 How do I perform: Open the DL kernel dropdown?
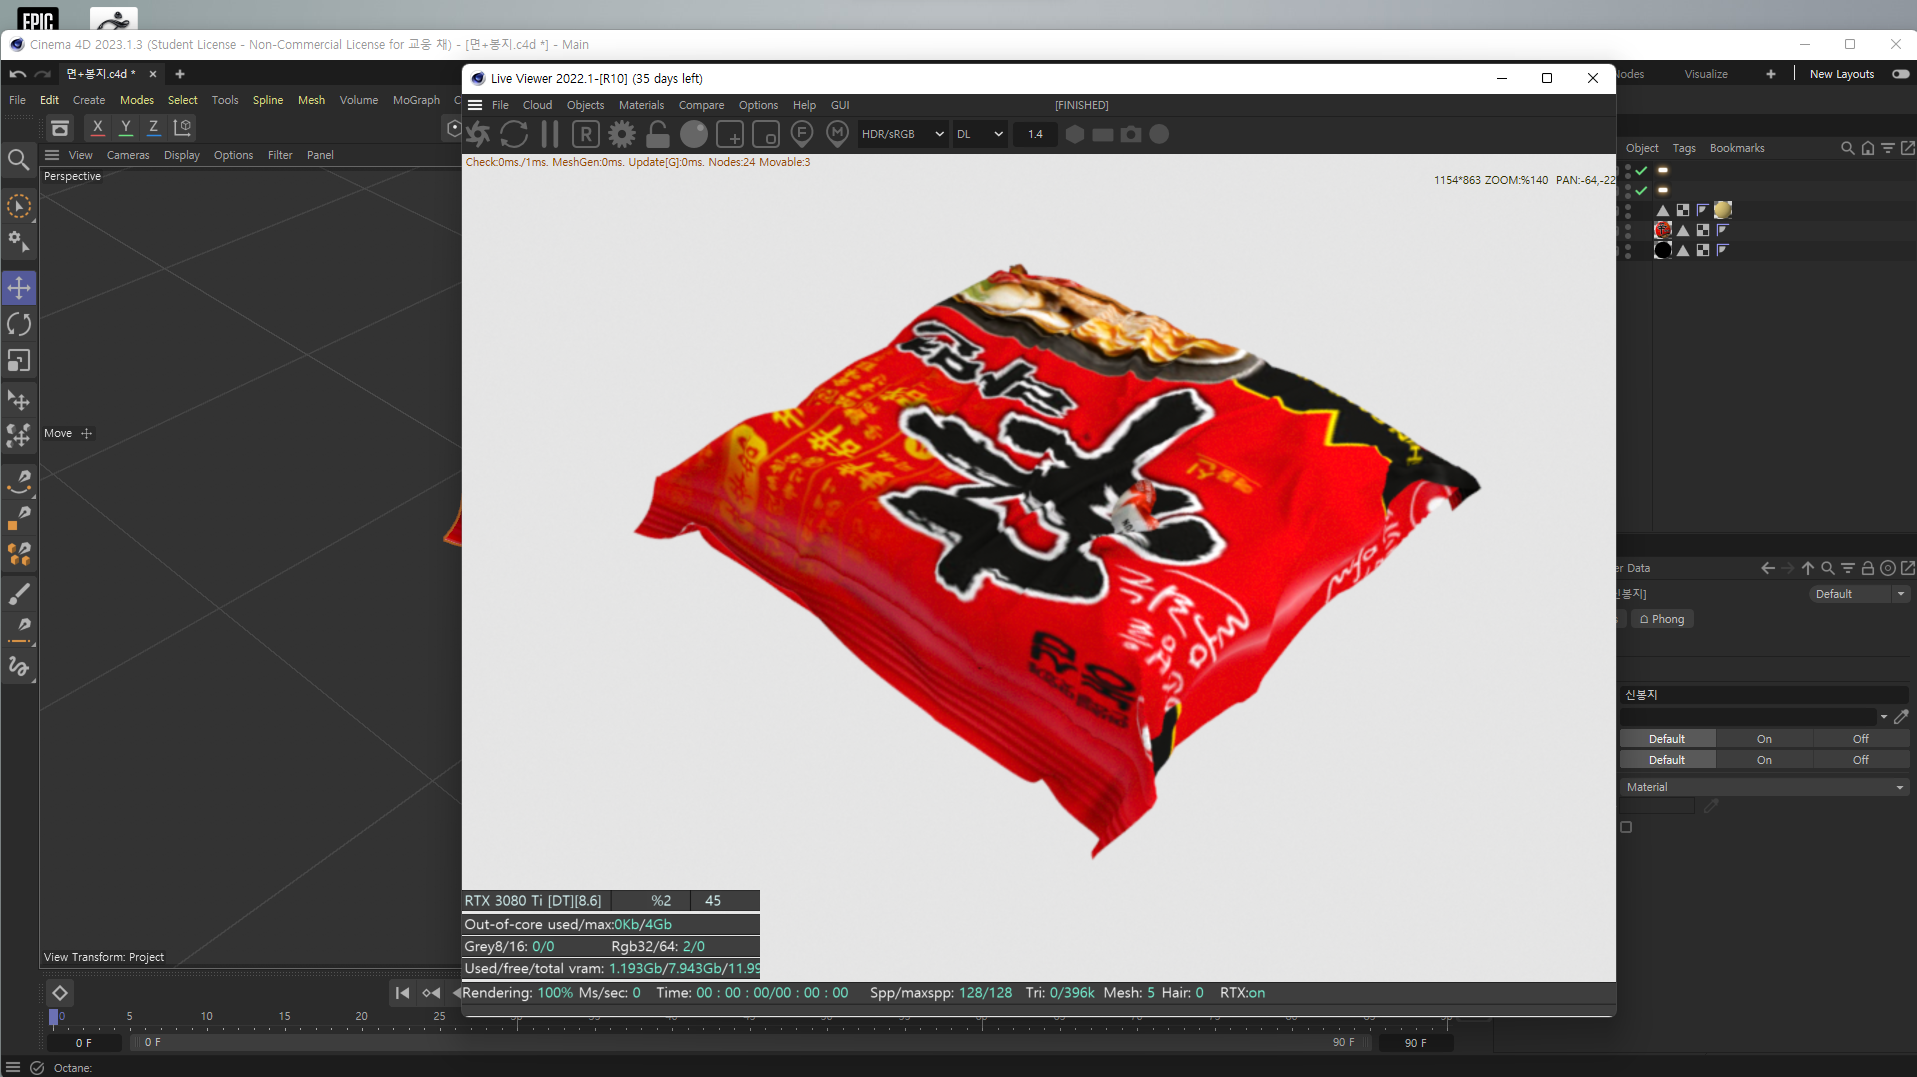point(979,134)
